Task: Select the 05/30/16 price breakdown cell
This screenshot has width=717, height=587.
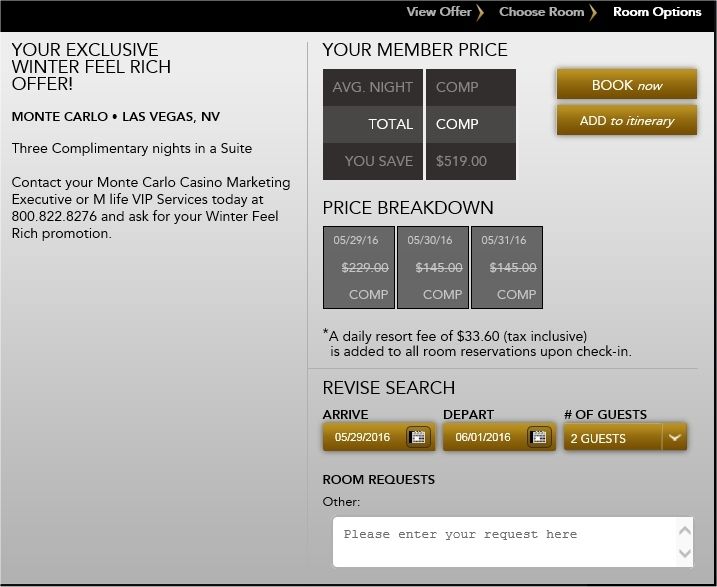Action: point(433,267)
